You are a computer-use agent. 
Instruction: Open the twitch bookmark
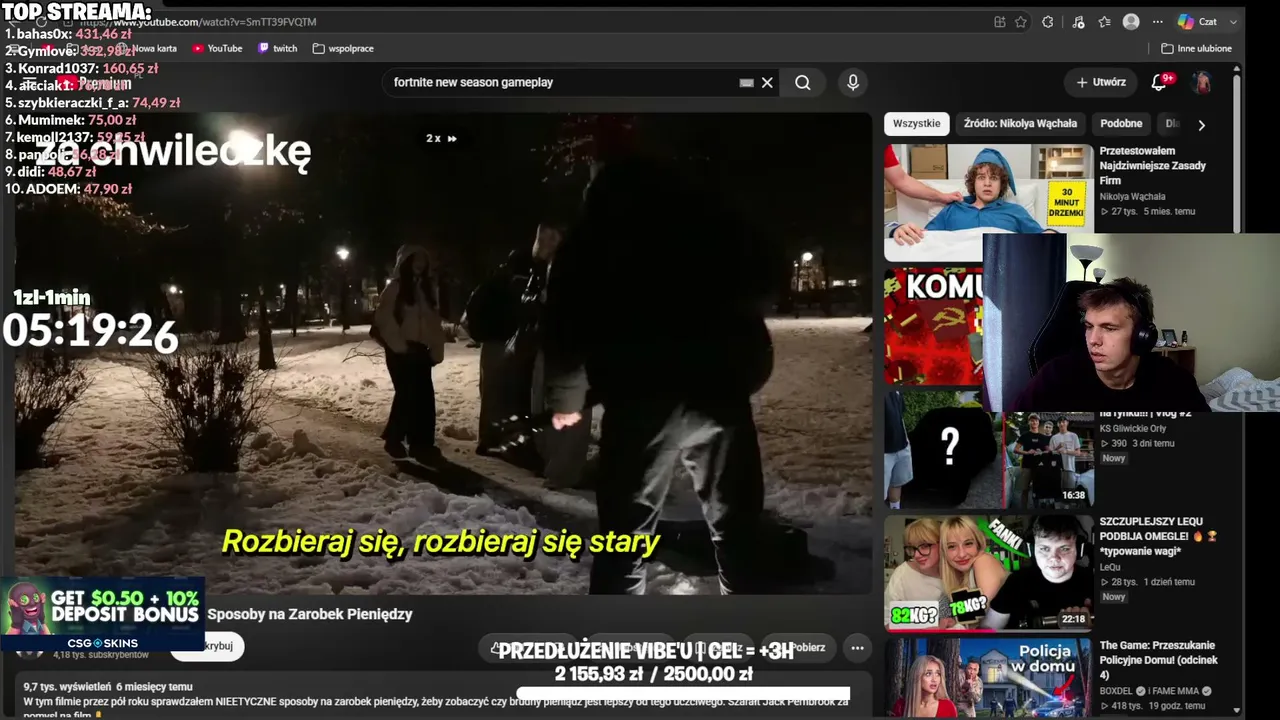[x=278, y=48]
